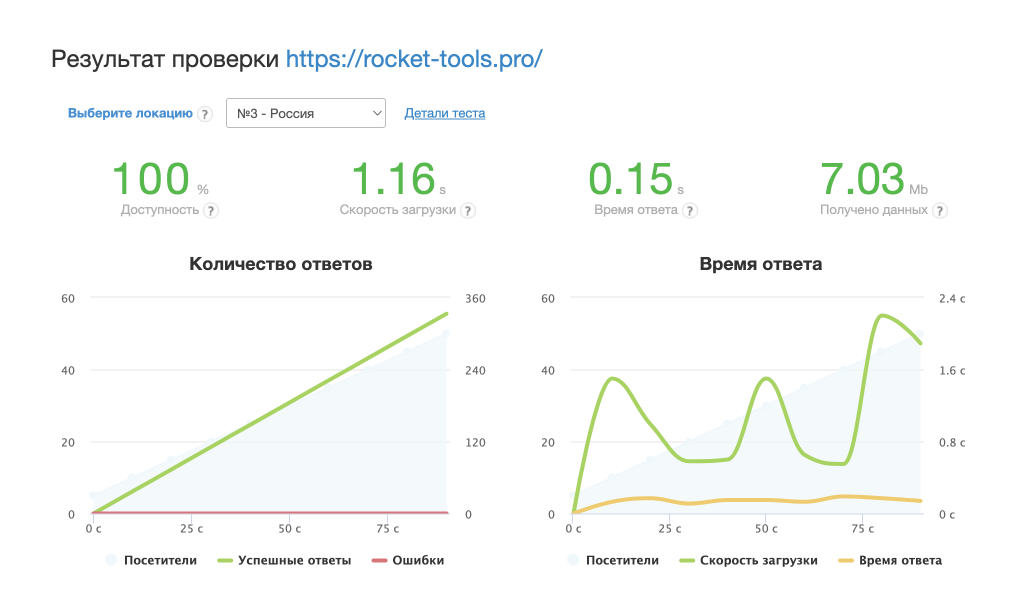The image size is (1020, 608).
Task: Toggle Посетители series in Количество ответов chart
Action: [x=150, y=561]
